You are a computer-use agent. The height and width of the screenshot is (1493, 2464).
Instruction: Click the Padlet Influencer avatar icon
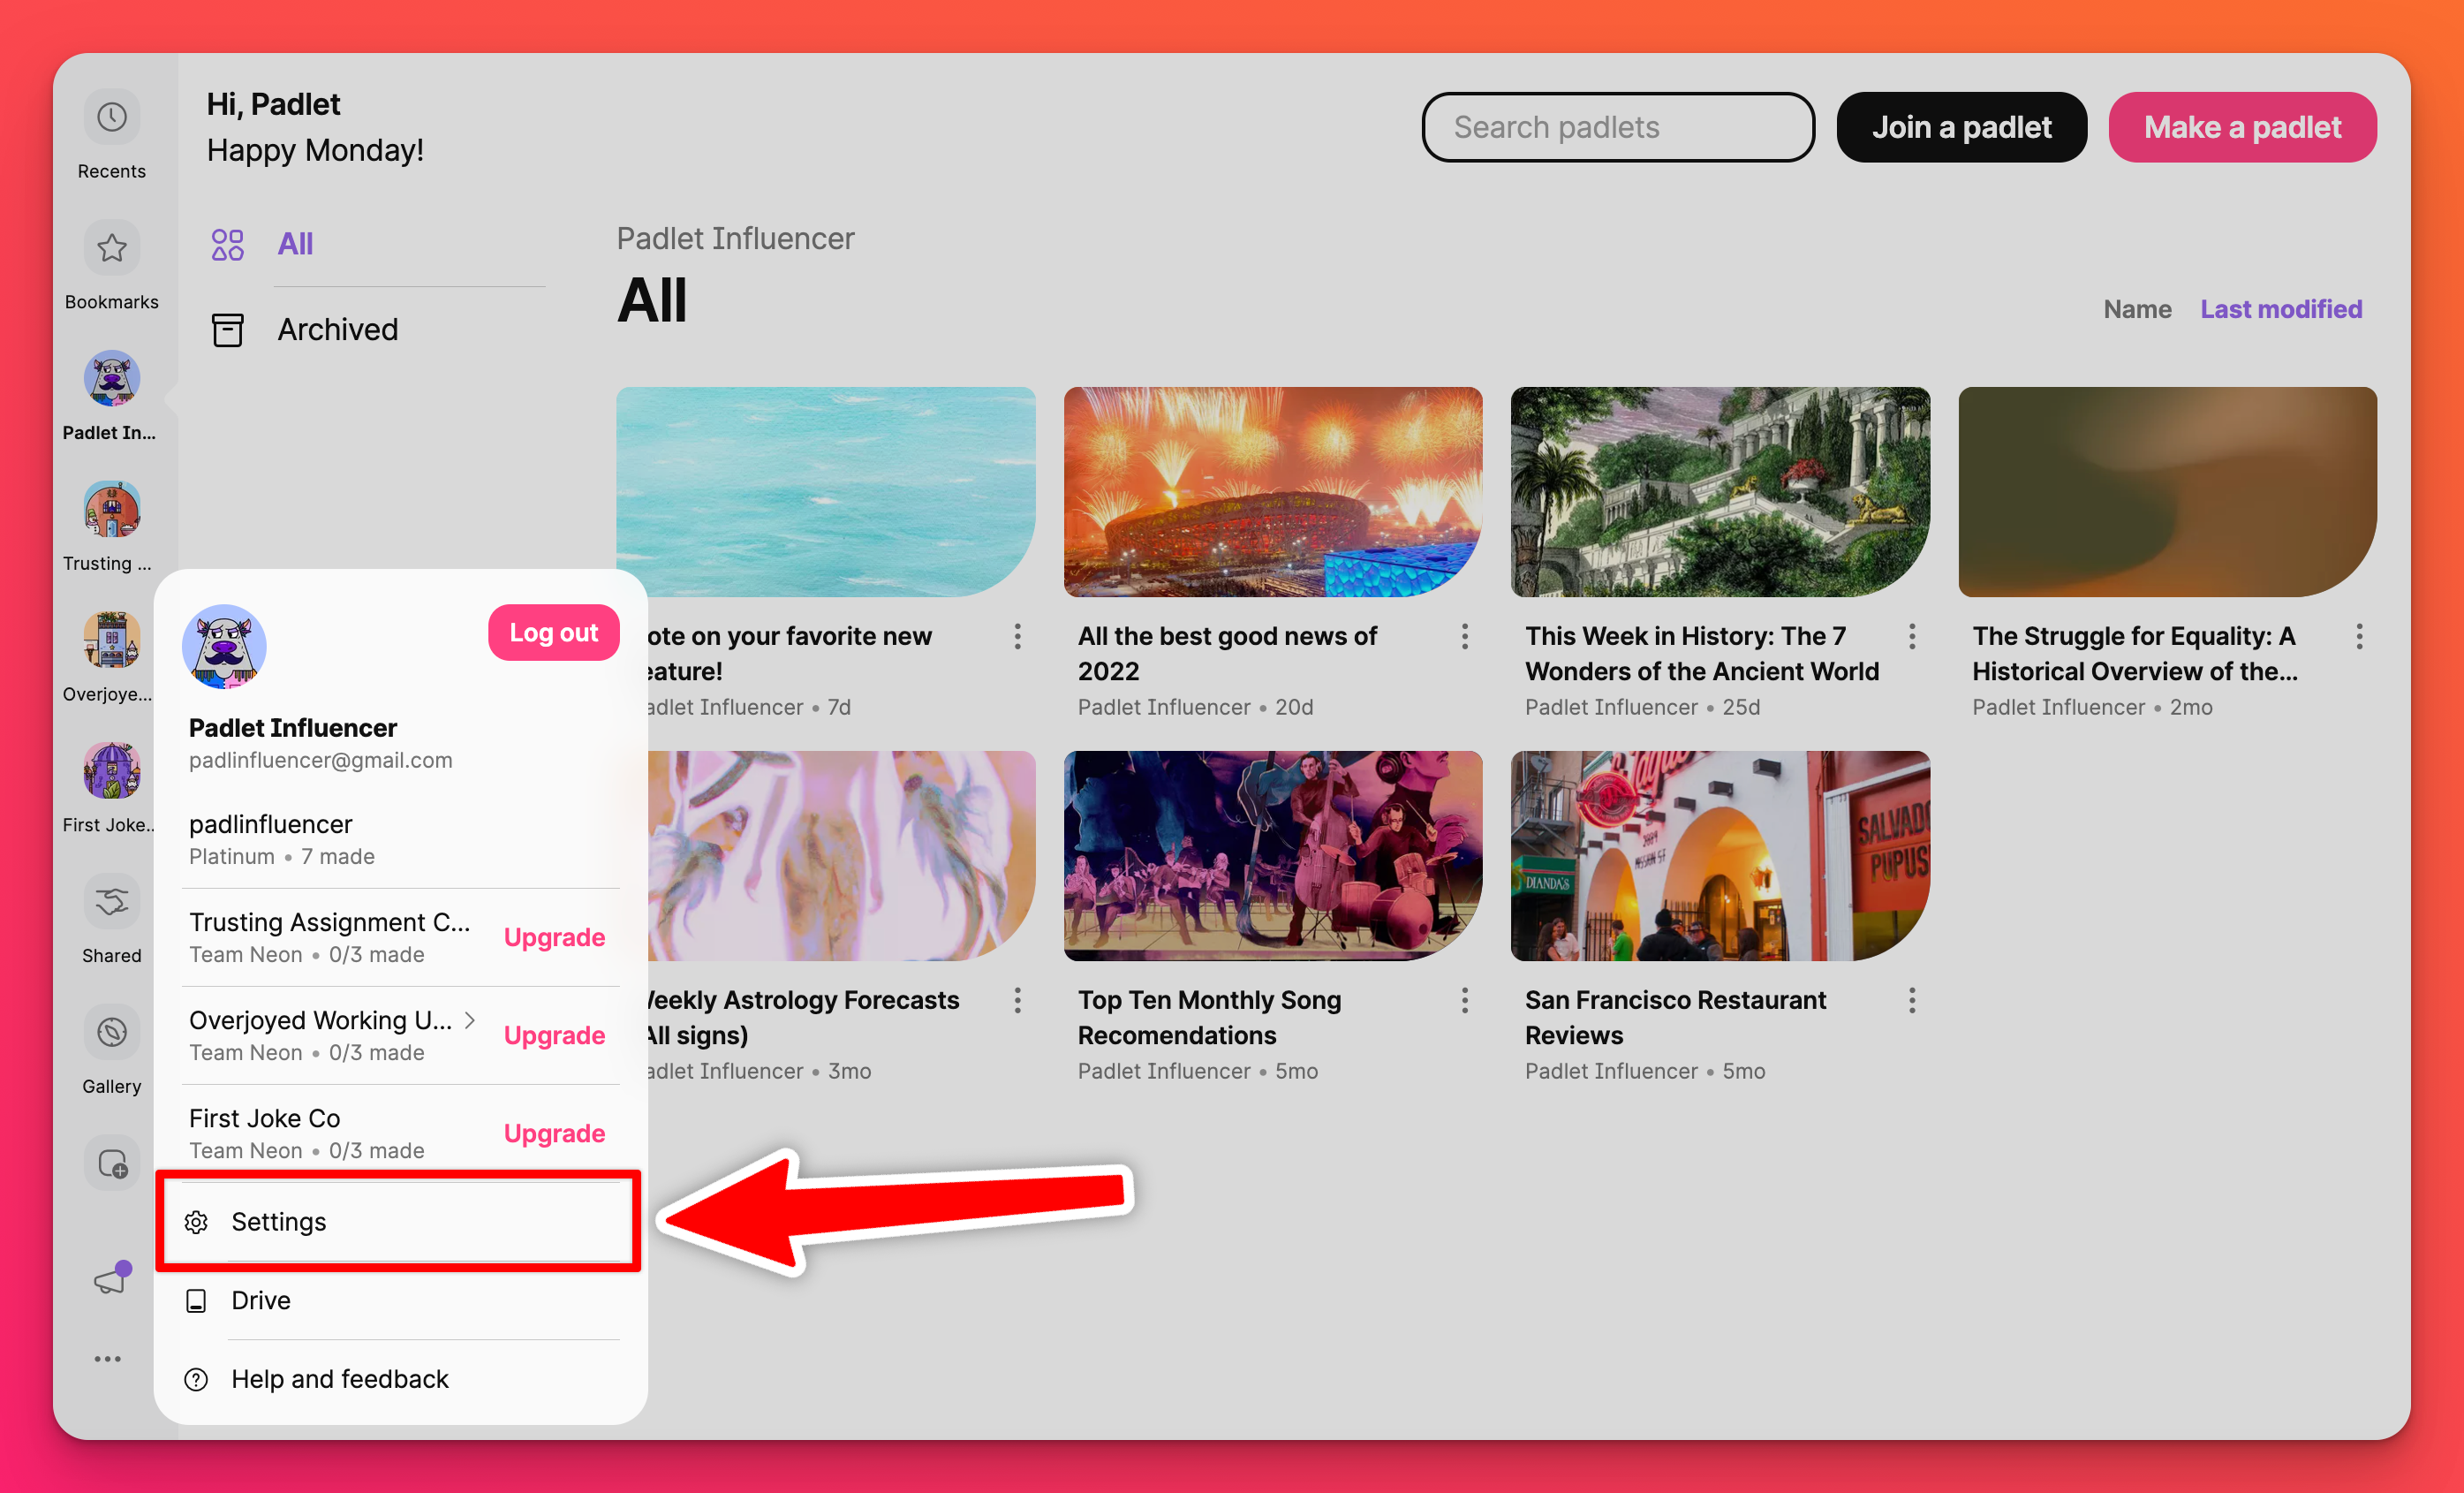[111, 383]
